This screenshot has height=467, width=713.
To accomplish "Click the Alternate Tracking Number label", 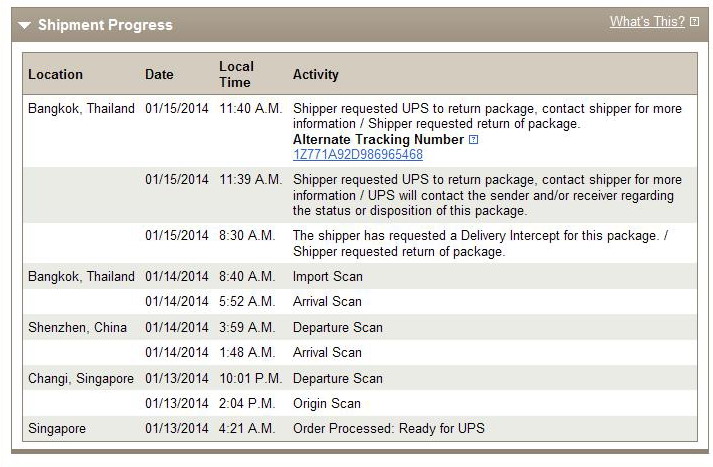I will (x=378, y=139).
